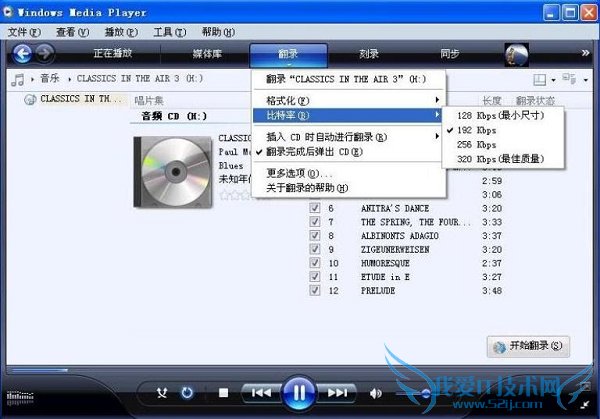The height and width of the screenshot is (419, 600).
Task: Click the Windows Media Player title icon
Action: (8, 12)
